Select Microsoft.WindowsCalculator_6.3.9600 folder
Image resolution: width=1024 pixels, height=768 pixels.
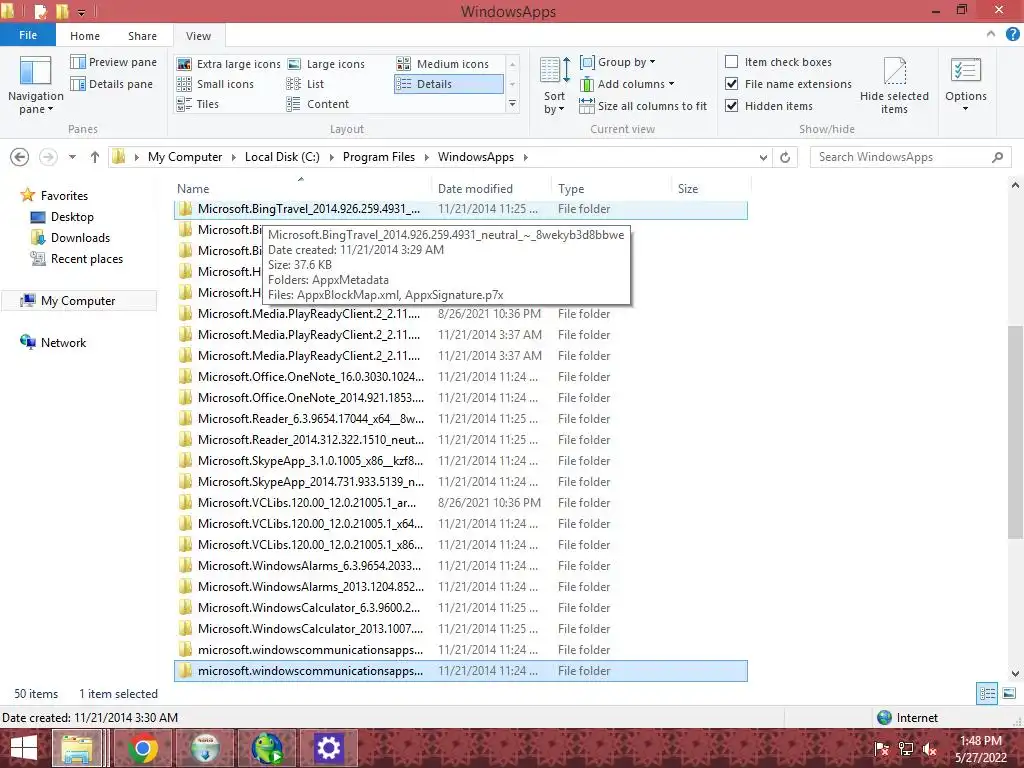(460, 607)
